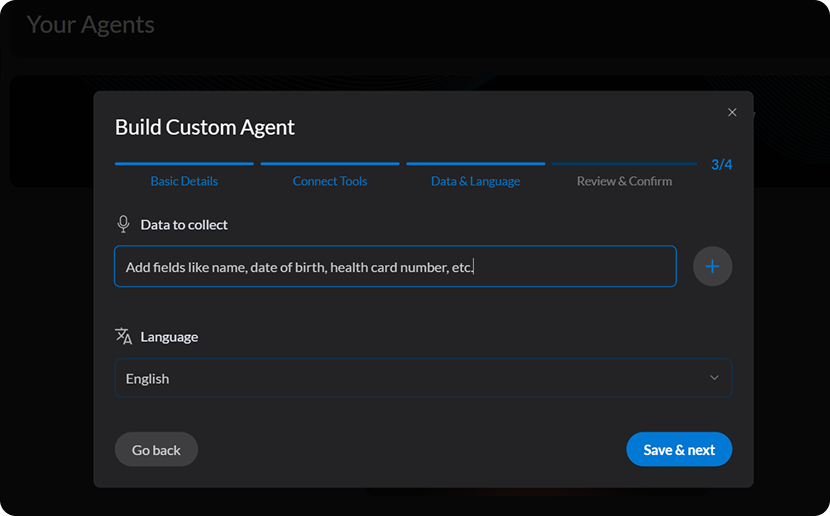
Task: Go to the Basic Details step
Action: 184,181
